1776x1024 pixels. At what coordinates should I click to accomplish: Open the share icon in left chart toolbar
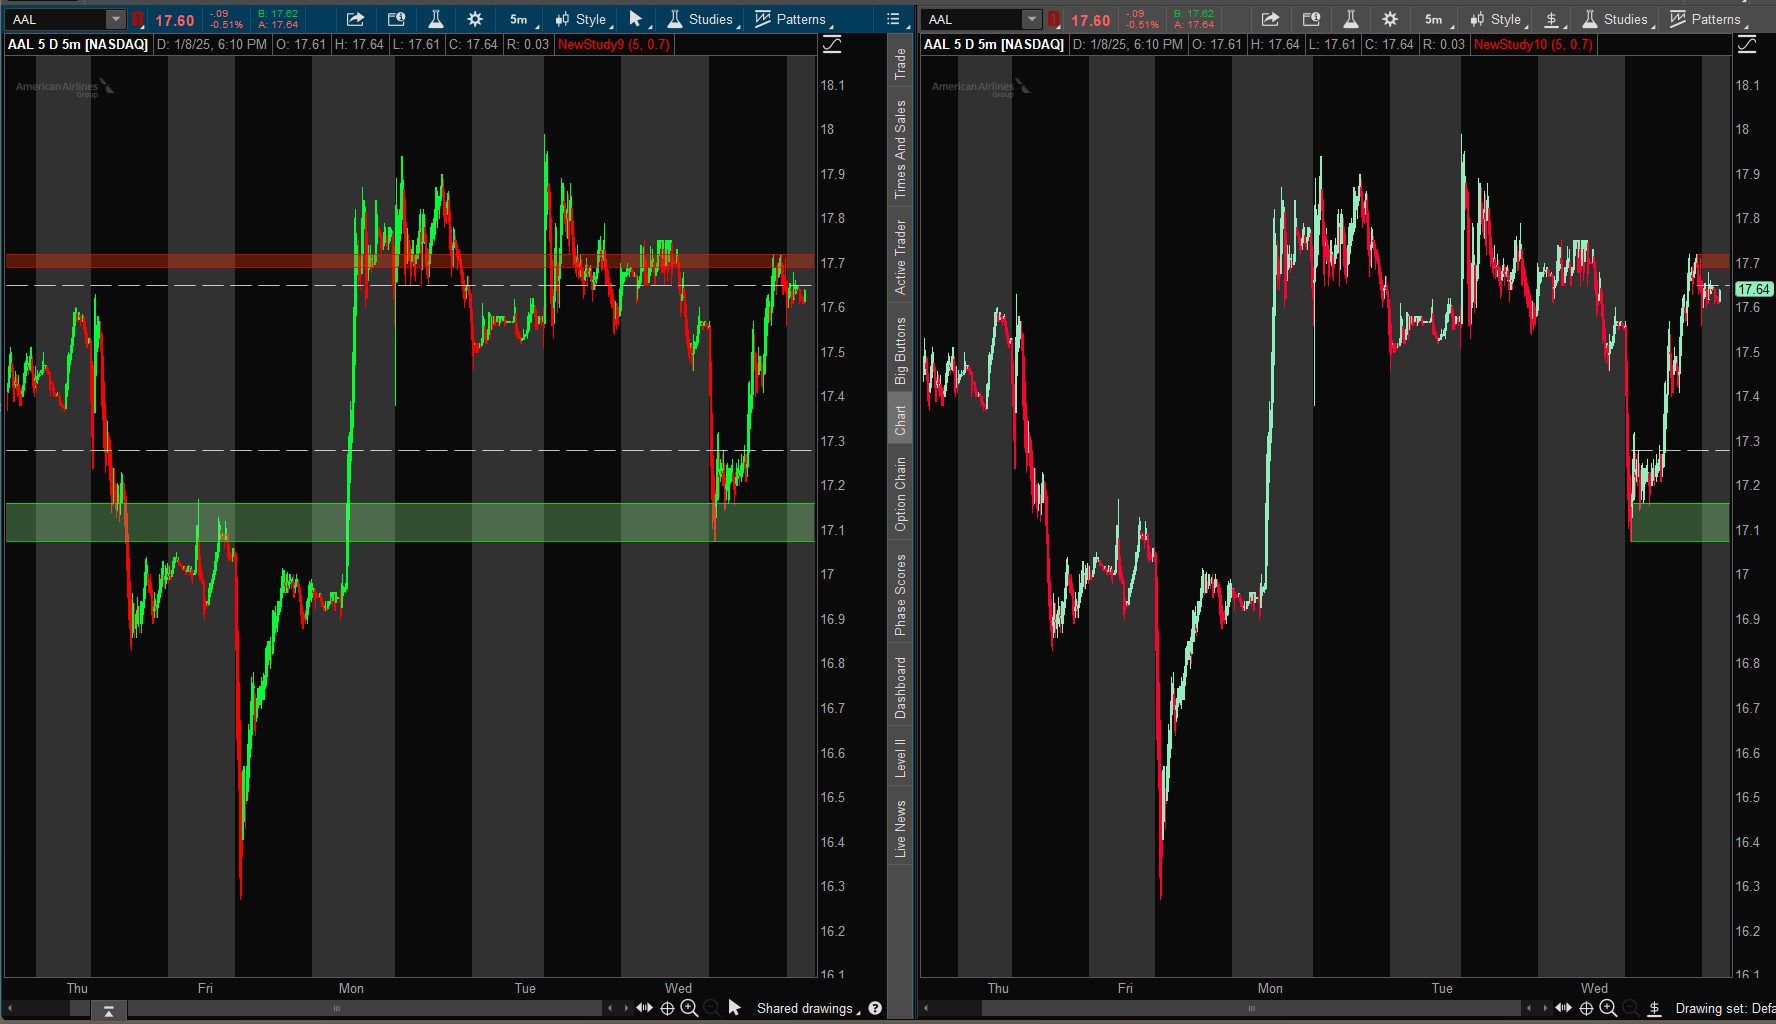click(355, 19)
